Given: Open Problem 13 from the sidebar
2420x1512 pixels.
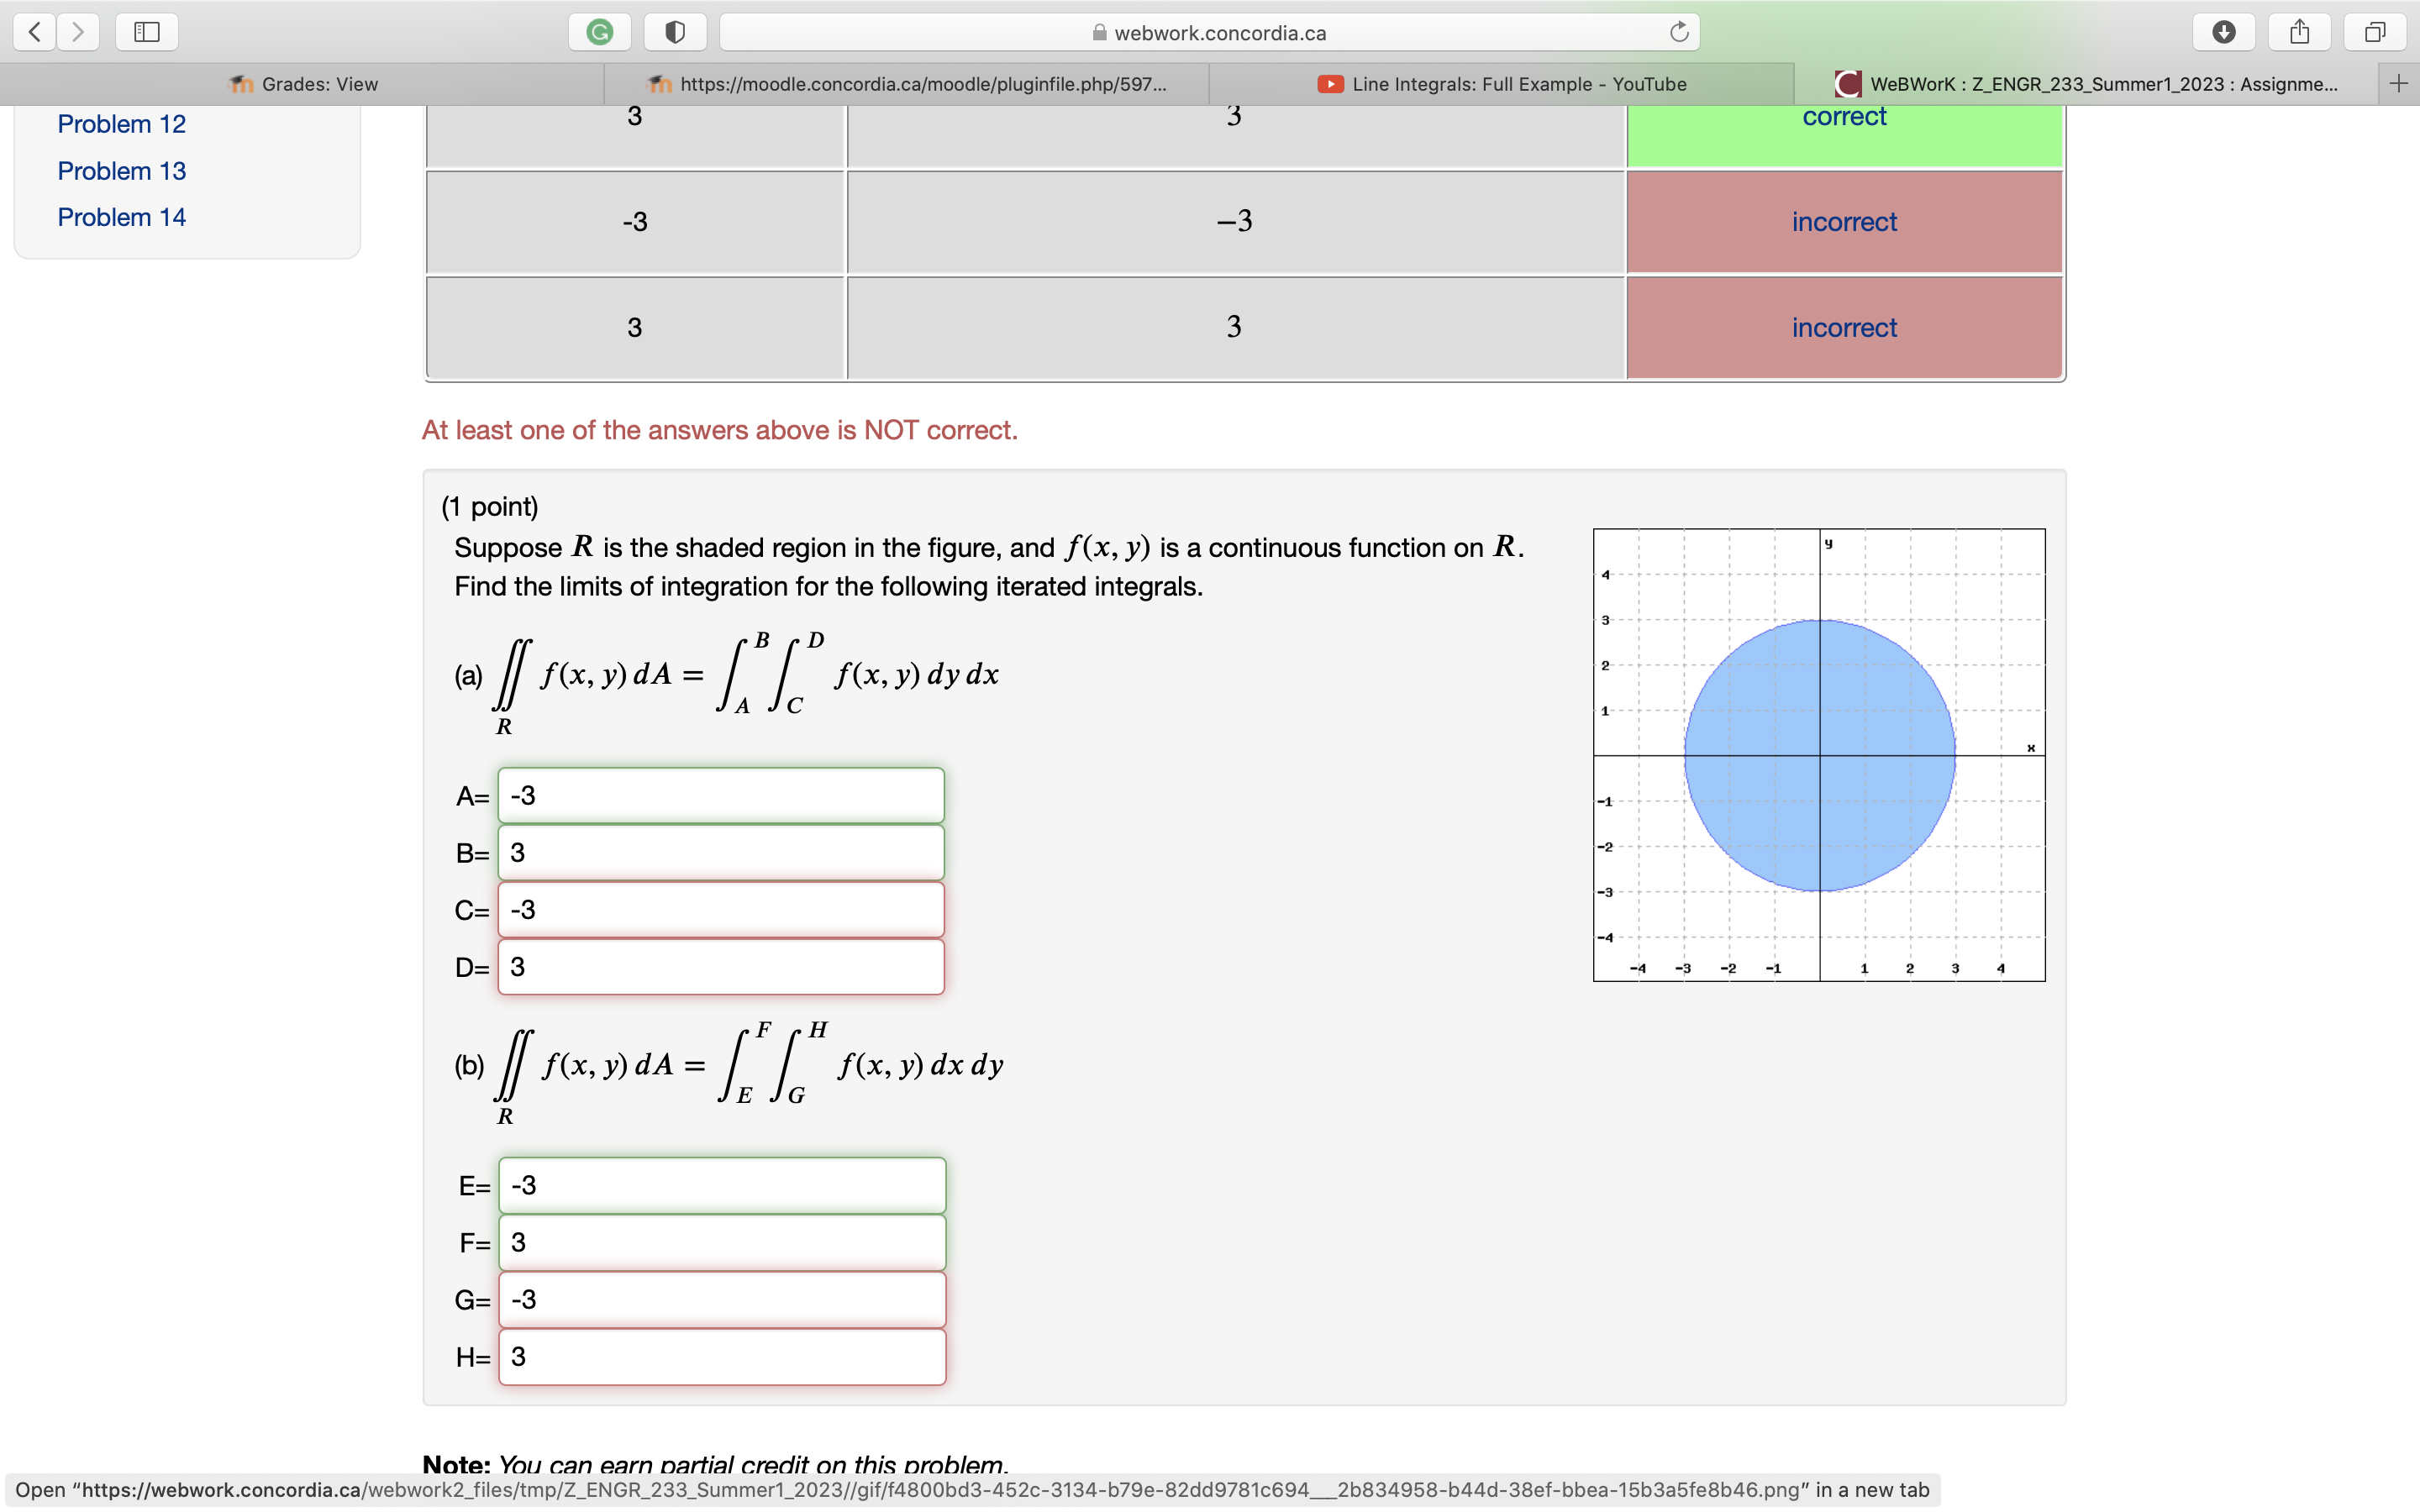Looking at the screenshot, I should pos(121,170).
